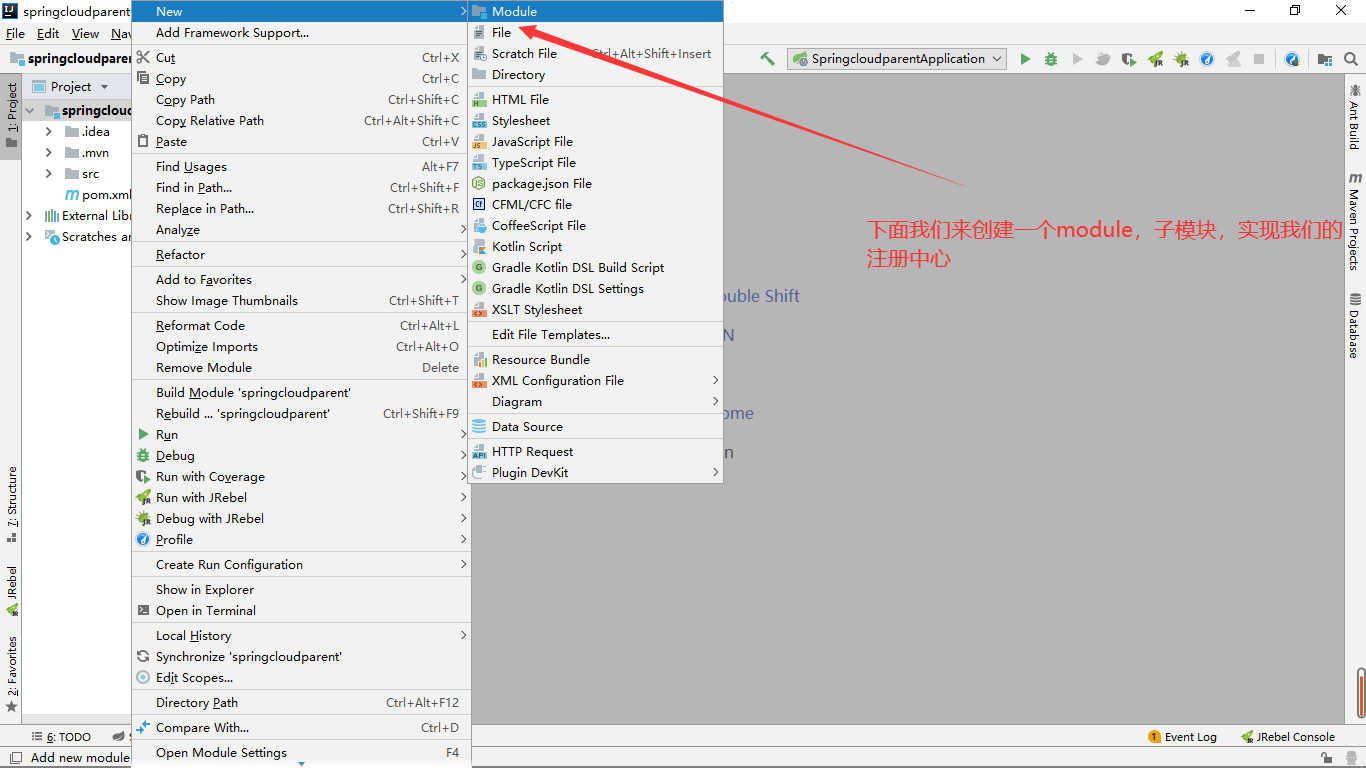Create a new XSLT Stylesheet

coord(595,310)
